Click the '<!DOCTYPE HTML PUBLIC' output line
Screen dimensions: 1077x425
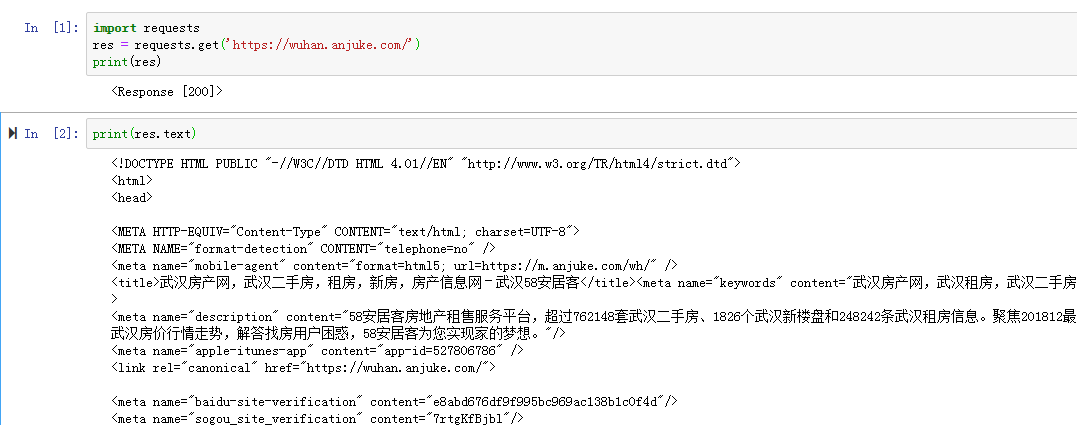pyautogui.click(x=426, y=163)
